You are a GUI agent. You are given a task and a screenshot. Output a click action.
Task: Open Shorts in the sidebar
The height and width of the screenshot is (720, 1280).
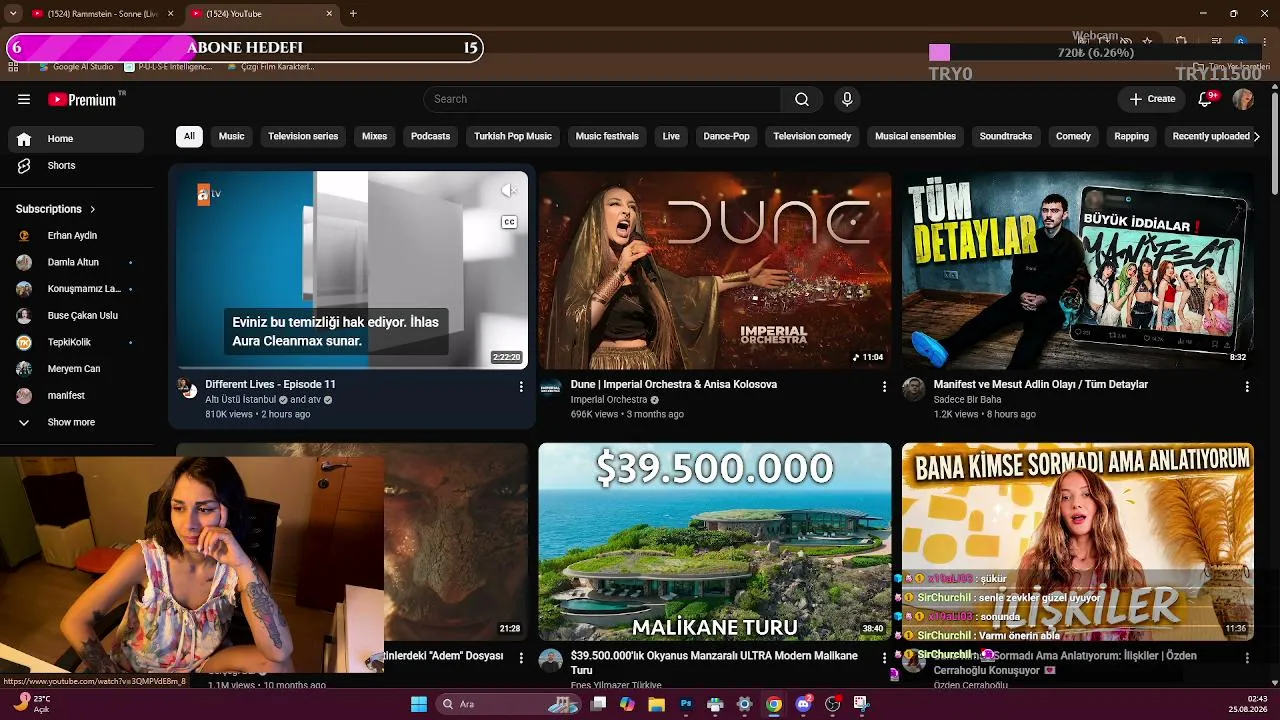coord(76,165)
